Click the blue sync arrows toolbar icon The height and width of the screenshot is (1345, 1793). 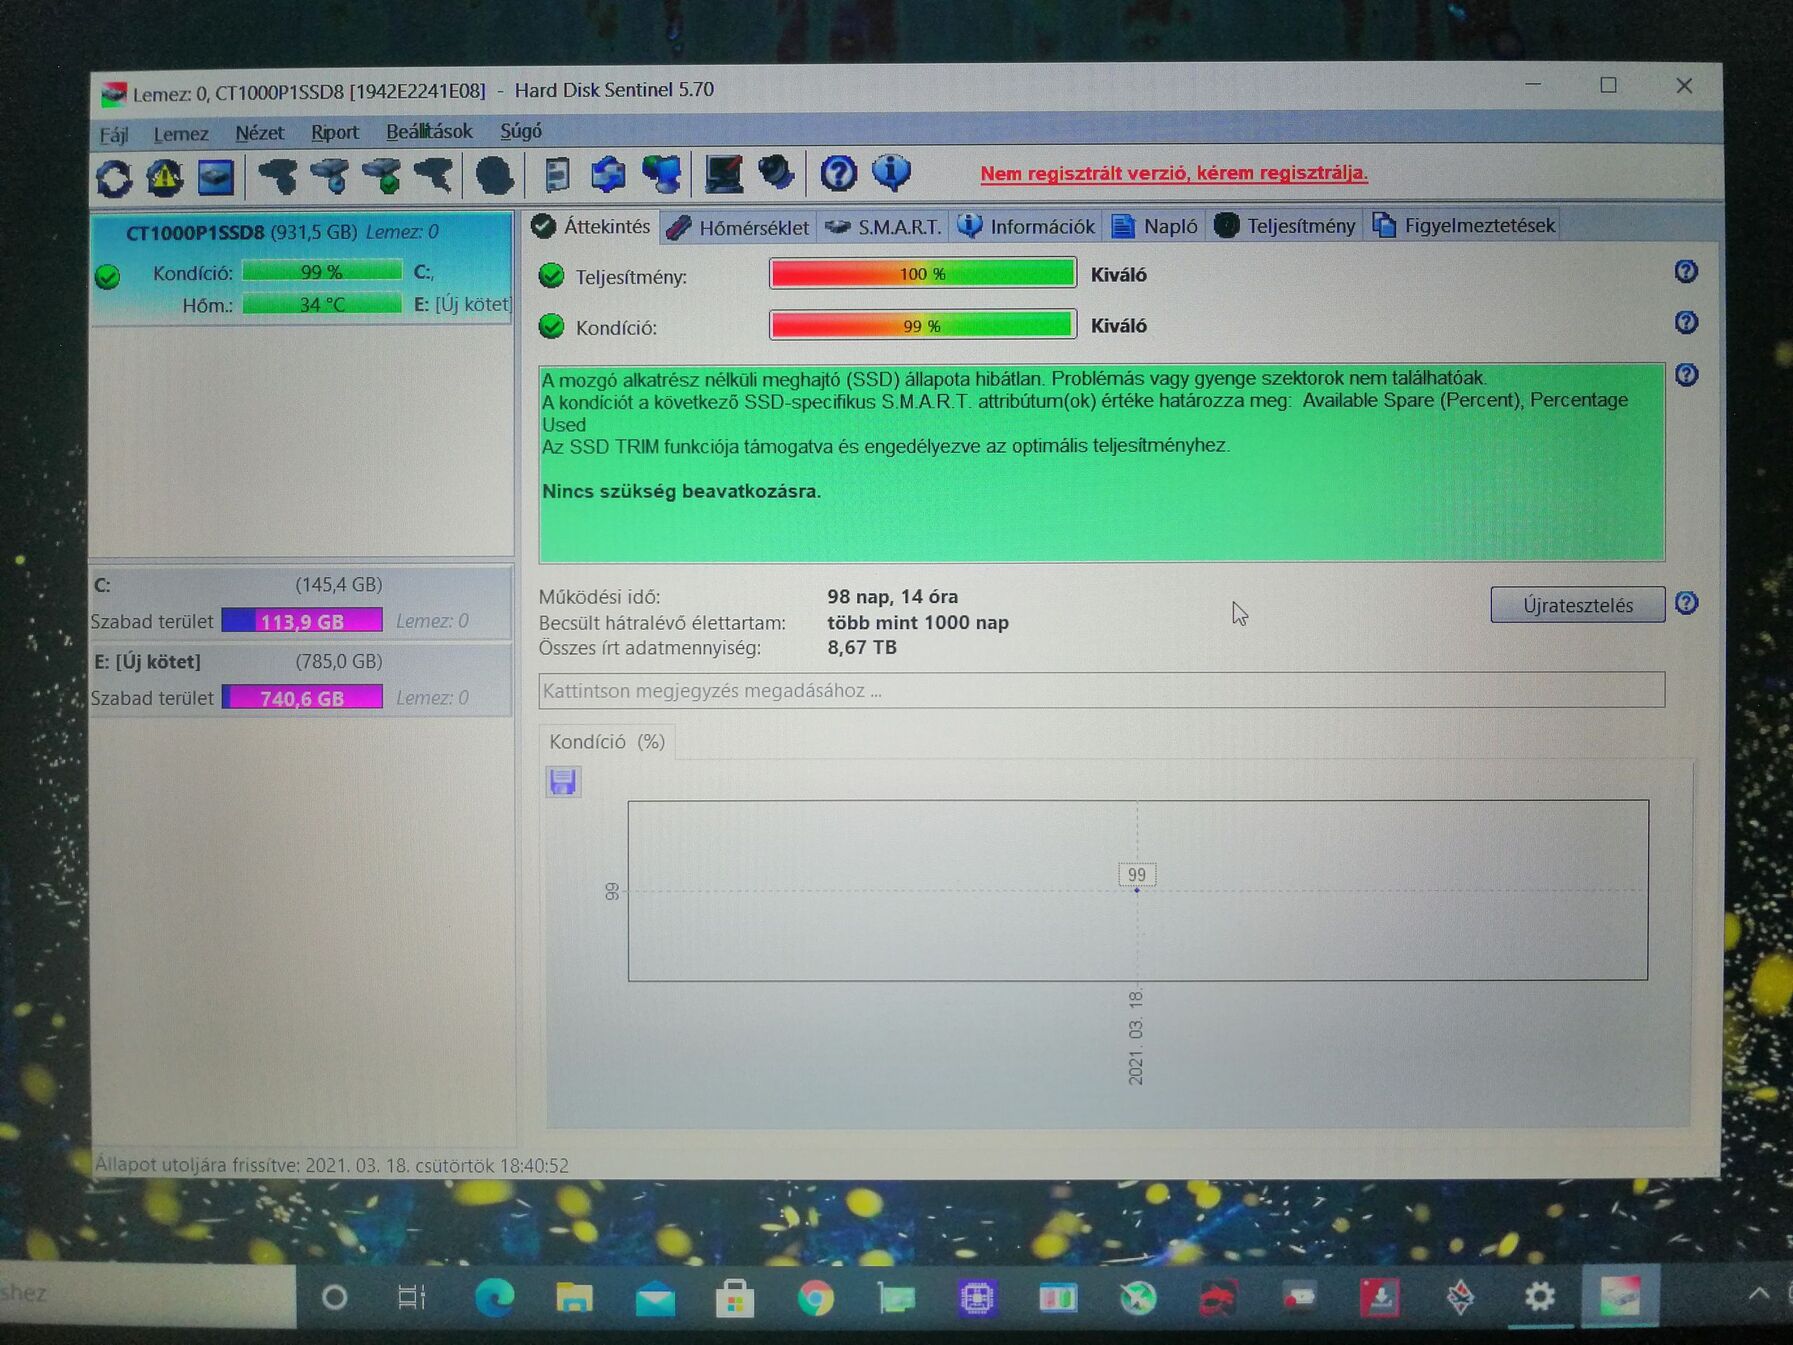pyautogui.click(x=608, y=175)
